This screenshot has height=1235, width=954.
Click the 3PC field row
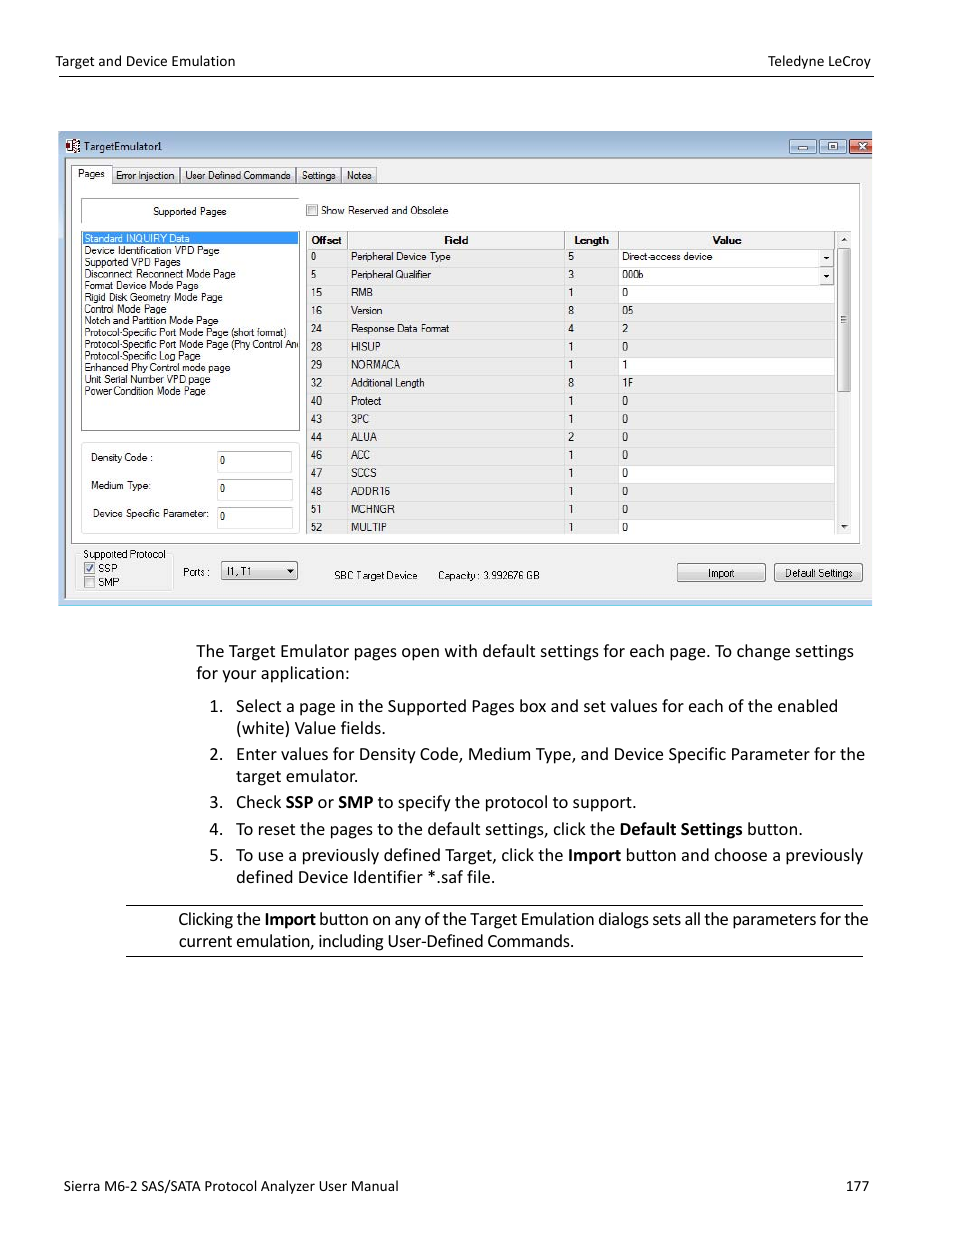(570, 419)
